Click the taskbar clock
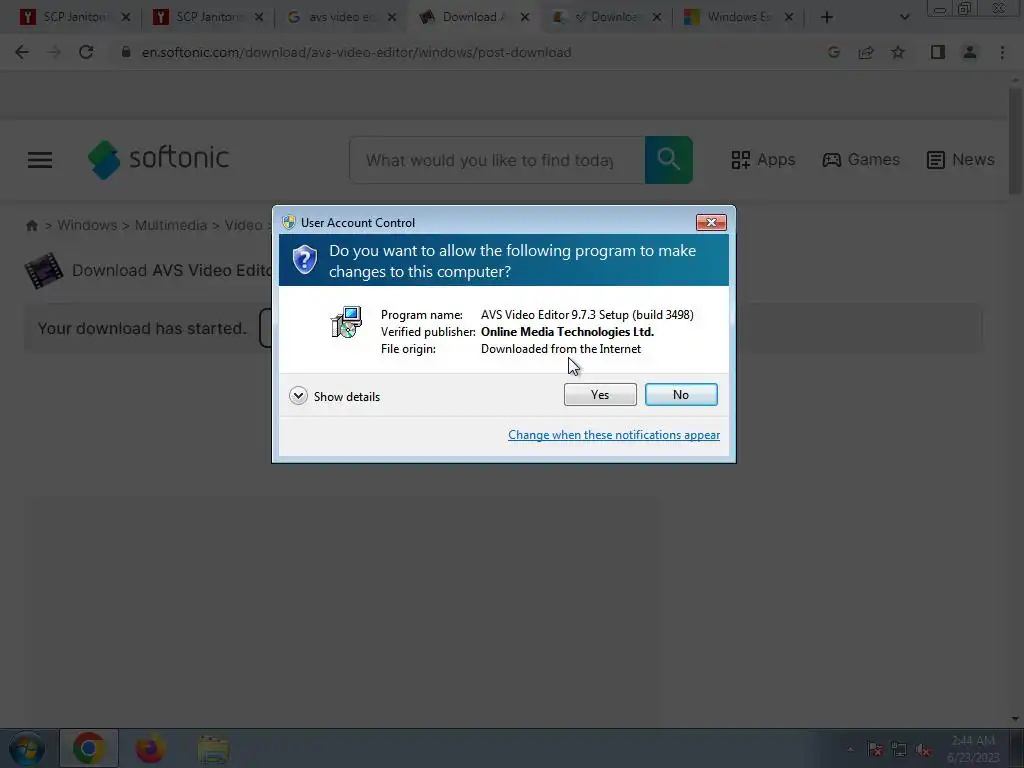 pyautogui.click(x=973, y=749)
